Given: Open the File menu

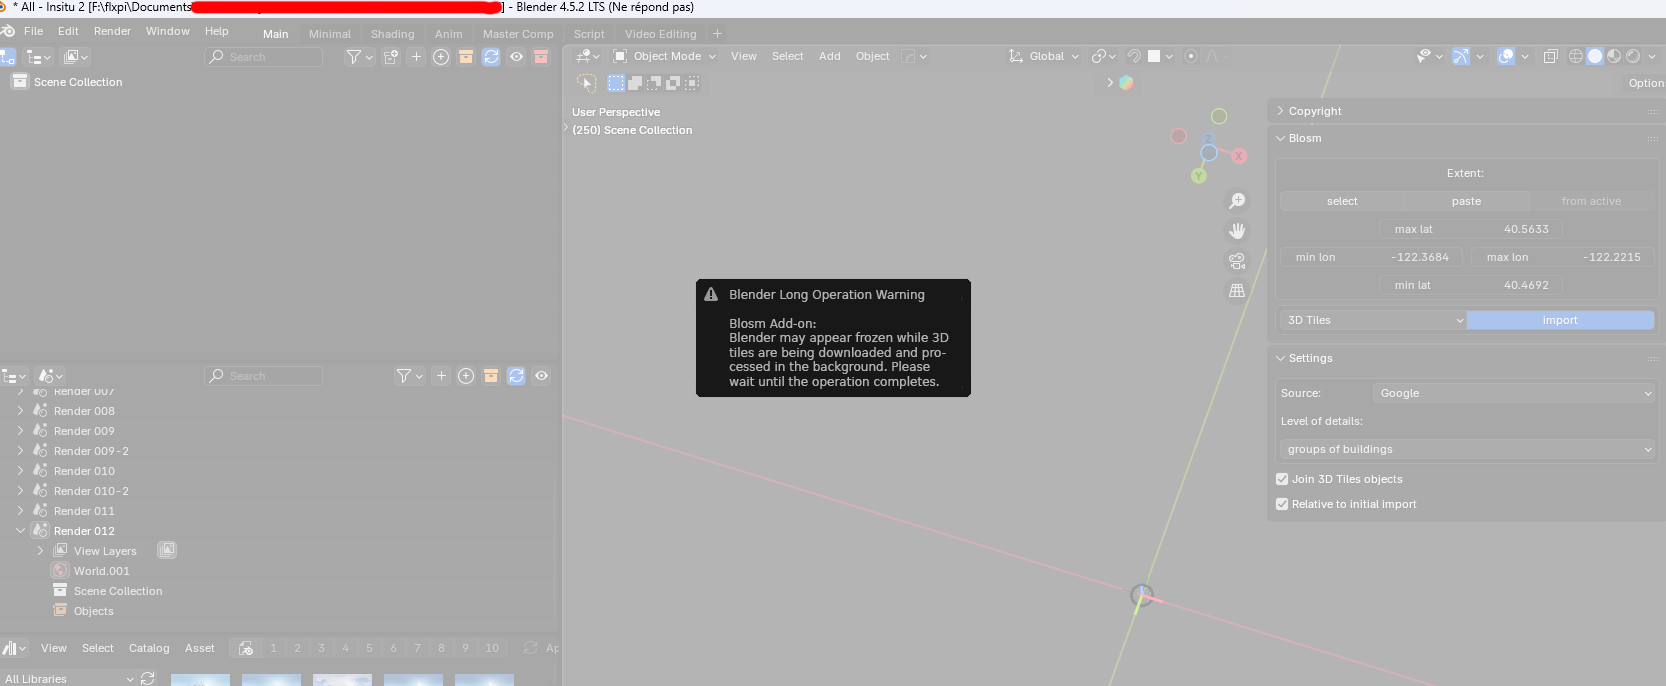Looking at the screenshot, I should [x=33, y=31].
